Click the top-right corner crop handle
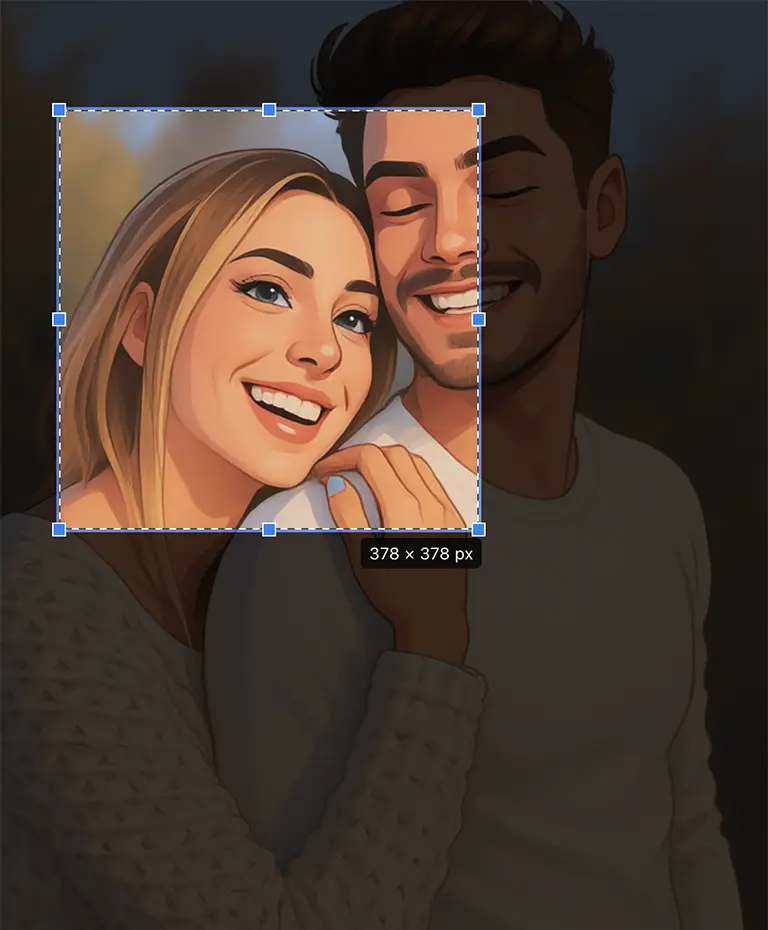Image resolution: width=768 pixels, height=930 pixels. (x=478, y=110)
